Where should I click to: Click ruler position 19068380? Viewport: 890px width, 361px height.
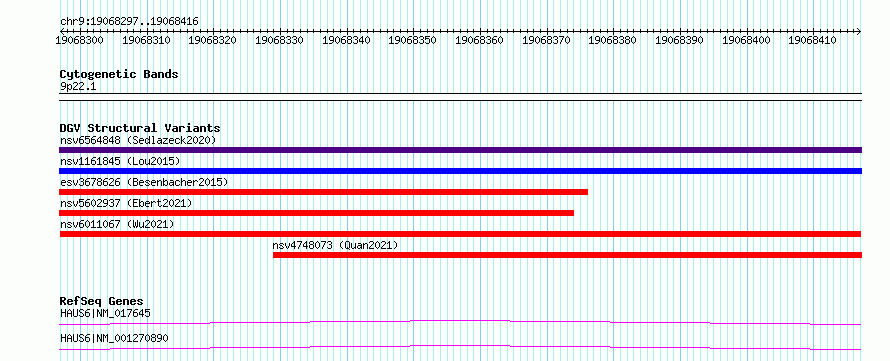click(x=612, y=40)
